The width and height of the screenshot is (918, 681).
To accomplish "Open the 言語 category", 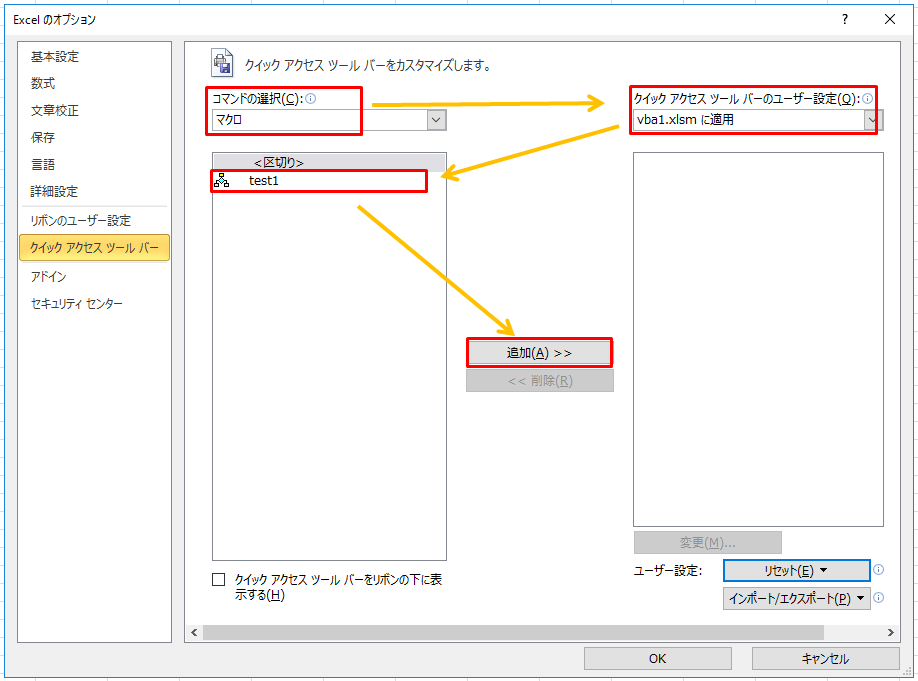I will tap(94, 165).
